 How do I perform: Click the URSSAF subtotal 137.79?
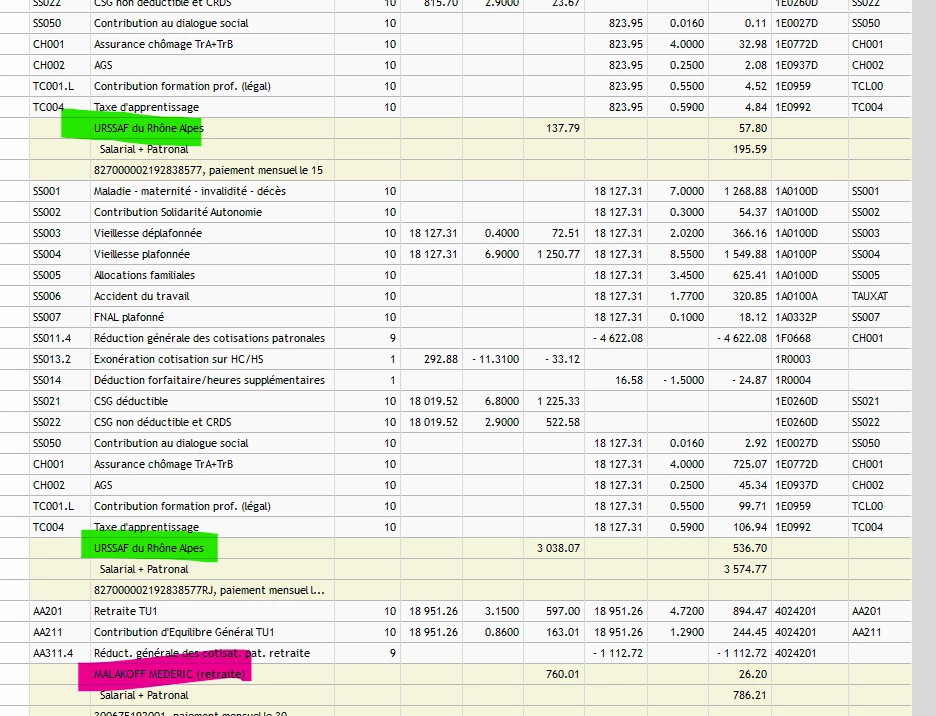pos(563,128)
